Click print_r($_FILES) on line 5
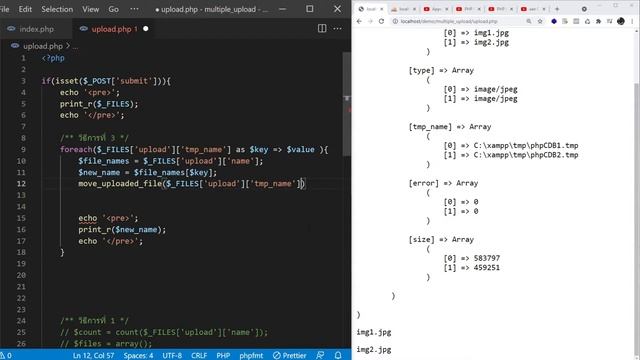The height and width of the screenshot is (360, 640). 99,104
